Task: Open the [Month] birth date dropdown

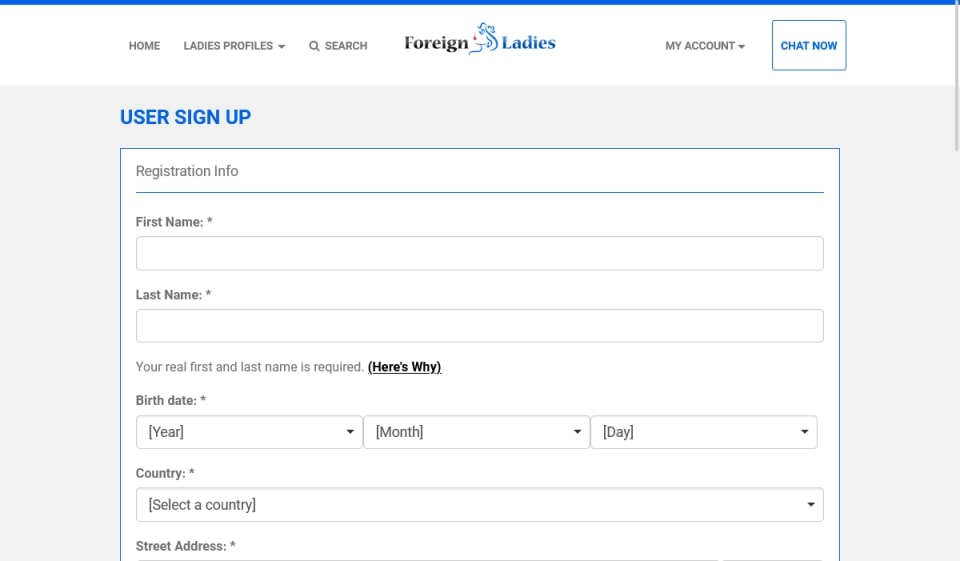Action: (x=465, y=432)
